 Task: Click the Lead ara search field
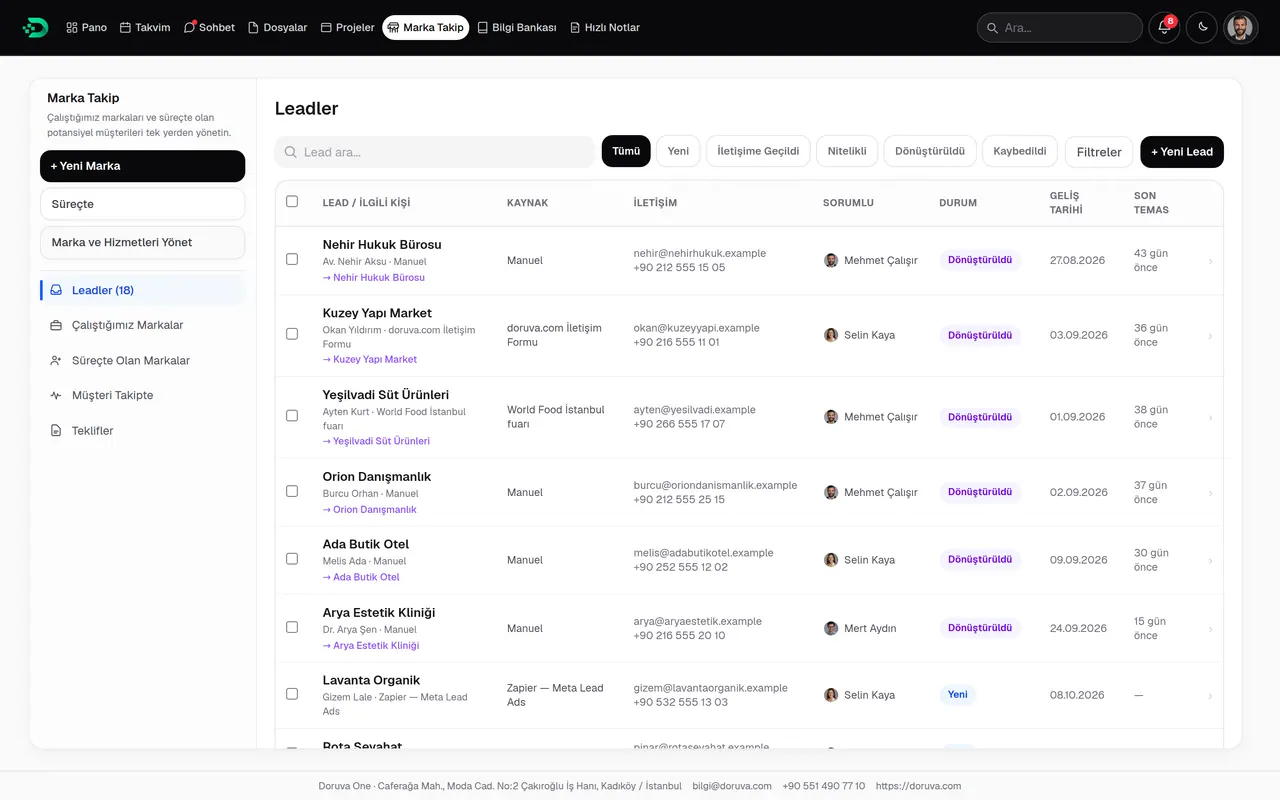435,152
